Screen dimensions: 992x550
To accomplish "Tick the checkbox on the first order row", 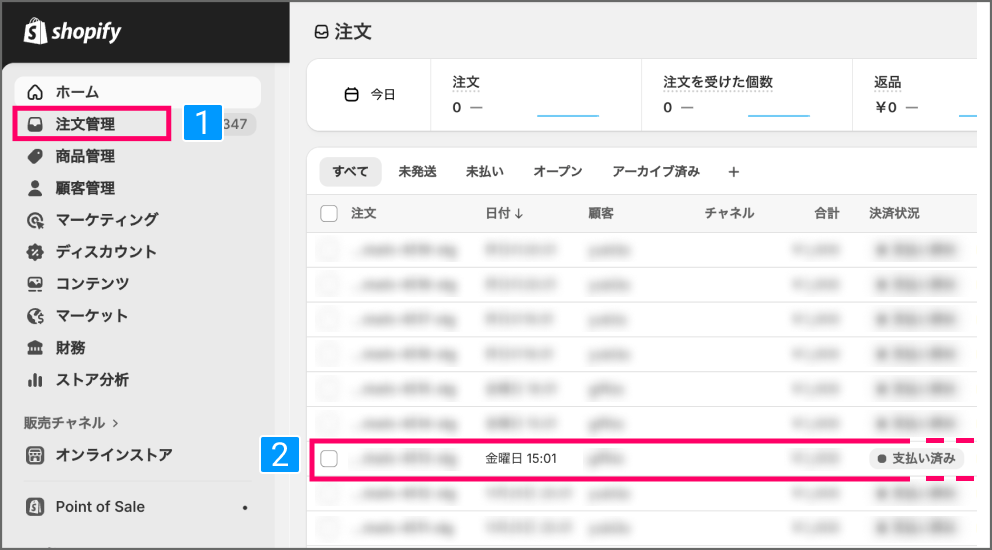I will coord(329,250).
